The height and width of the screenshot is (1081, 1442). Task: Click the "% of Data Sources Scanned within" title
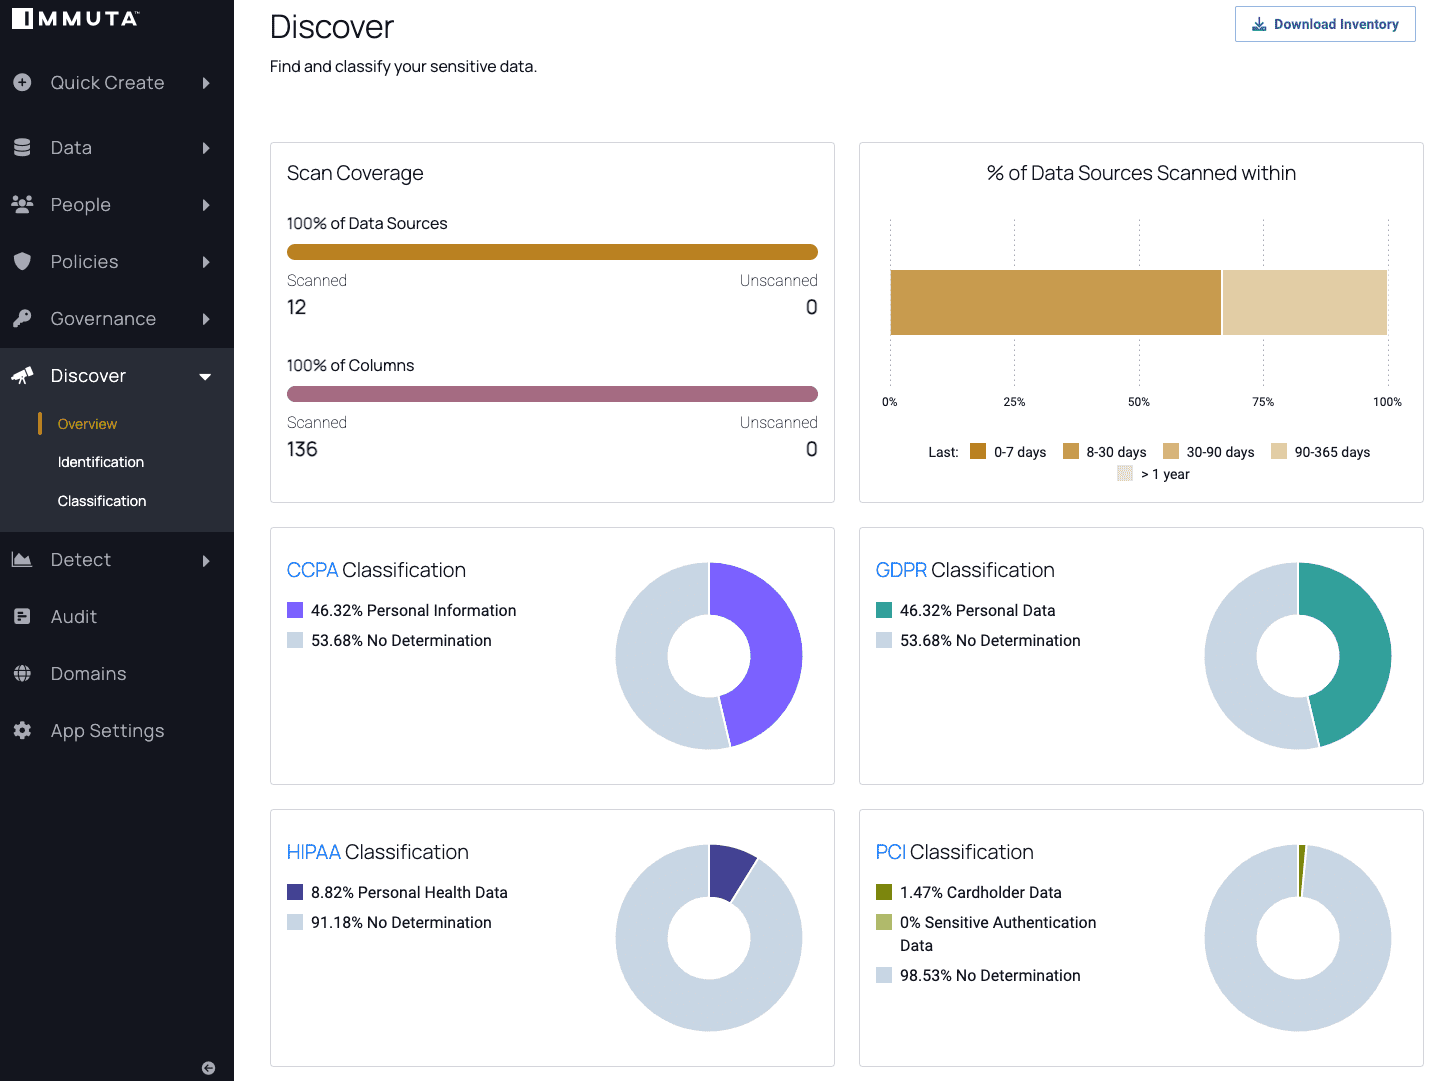point(1141,173)
